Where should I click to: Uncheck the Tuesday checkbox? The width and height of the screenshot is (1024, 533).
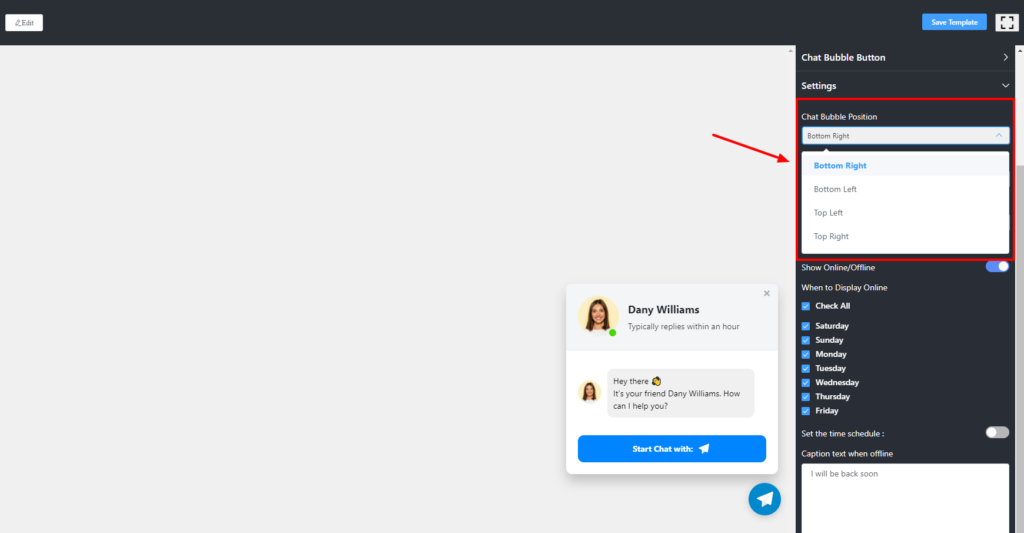806,369
